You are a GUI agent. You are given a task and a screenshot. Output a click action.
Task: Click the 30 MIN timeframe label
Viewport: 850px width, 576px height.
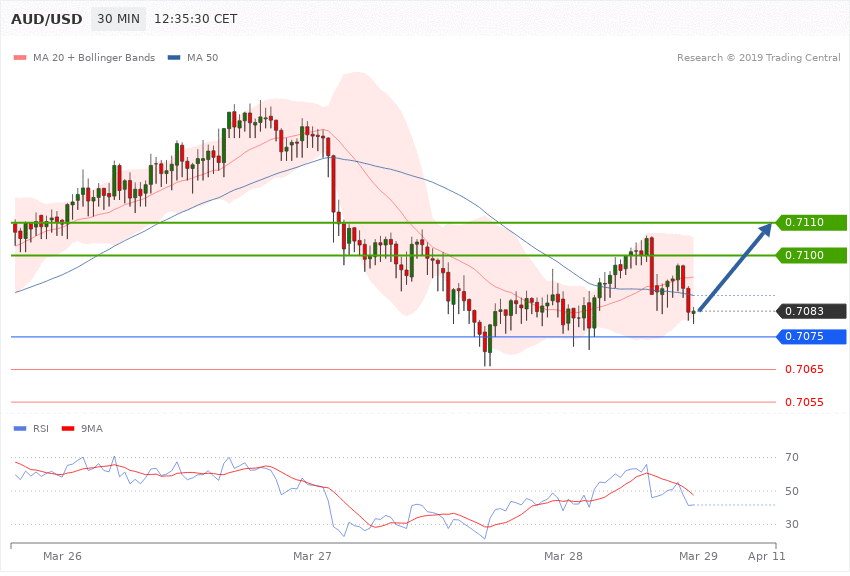pos(118,19)
